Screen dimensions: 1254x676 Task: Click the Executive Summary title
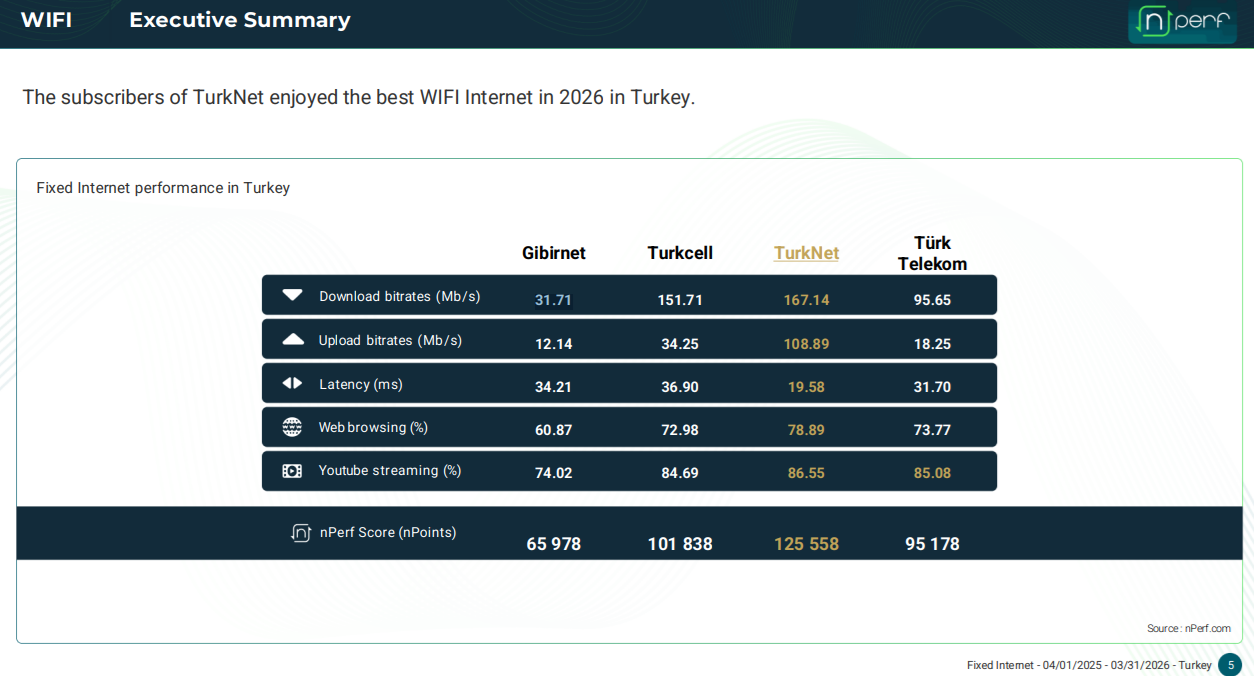tap(239, 20)
